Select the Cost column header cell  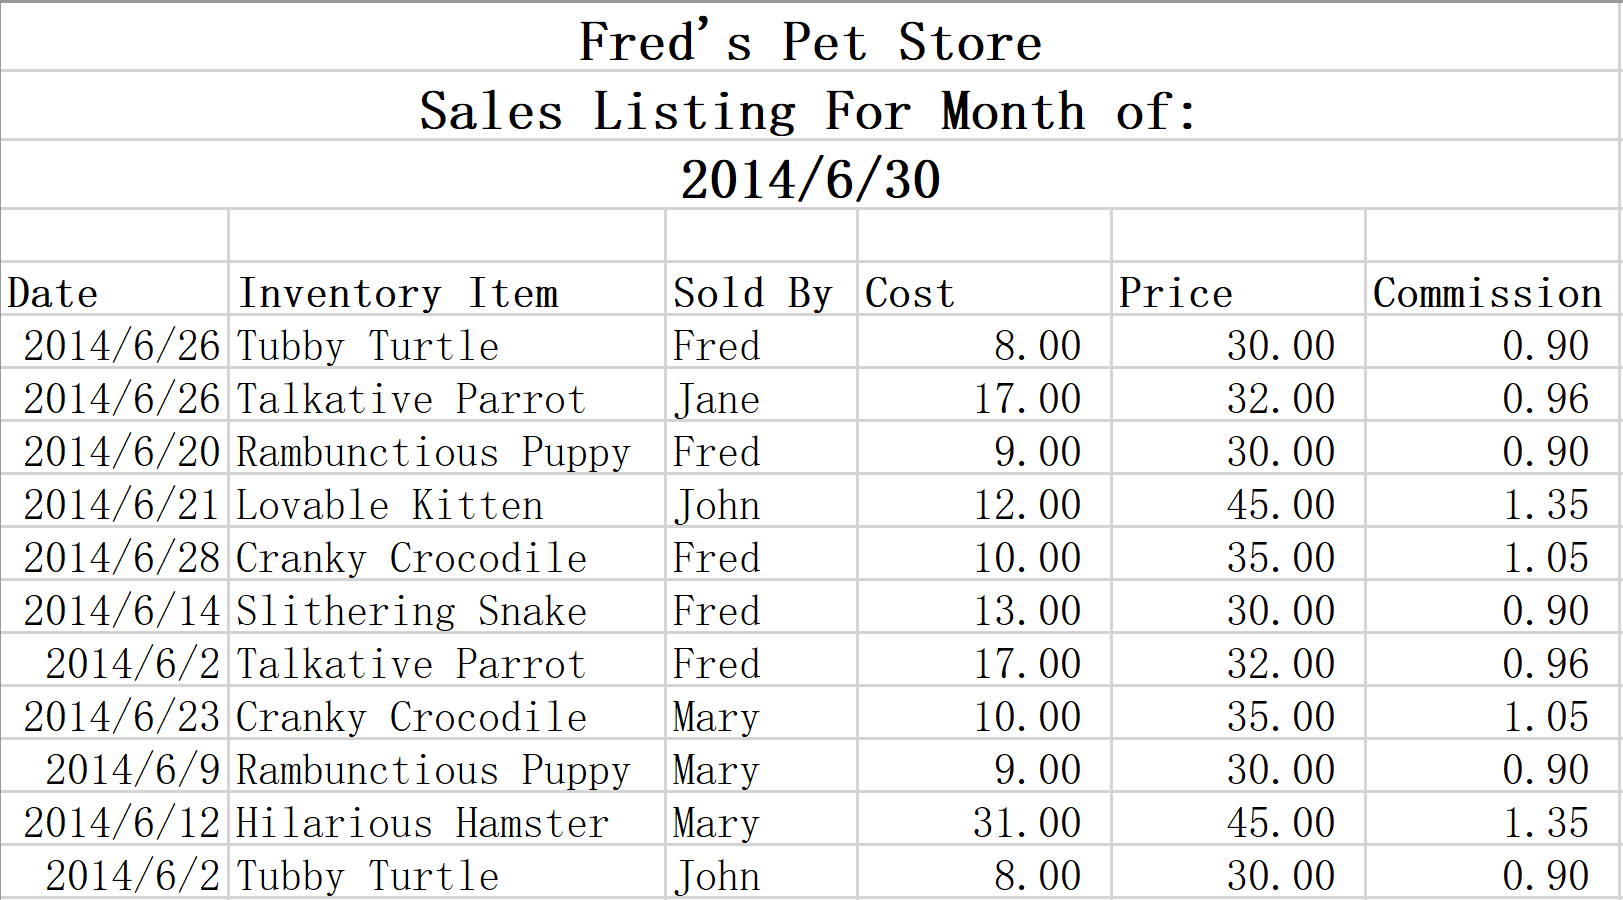[984, 289]
